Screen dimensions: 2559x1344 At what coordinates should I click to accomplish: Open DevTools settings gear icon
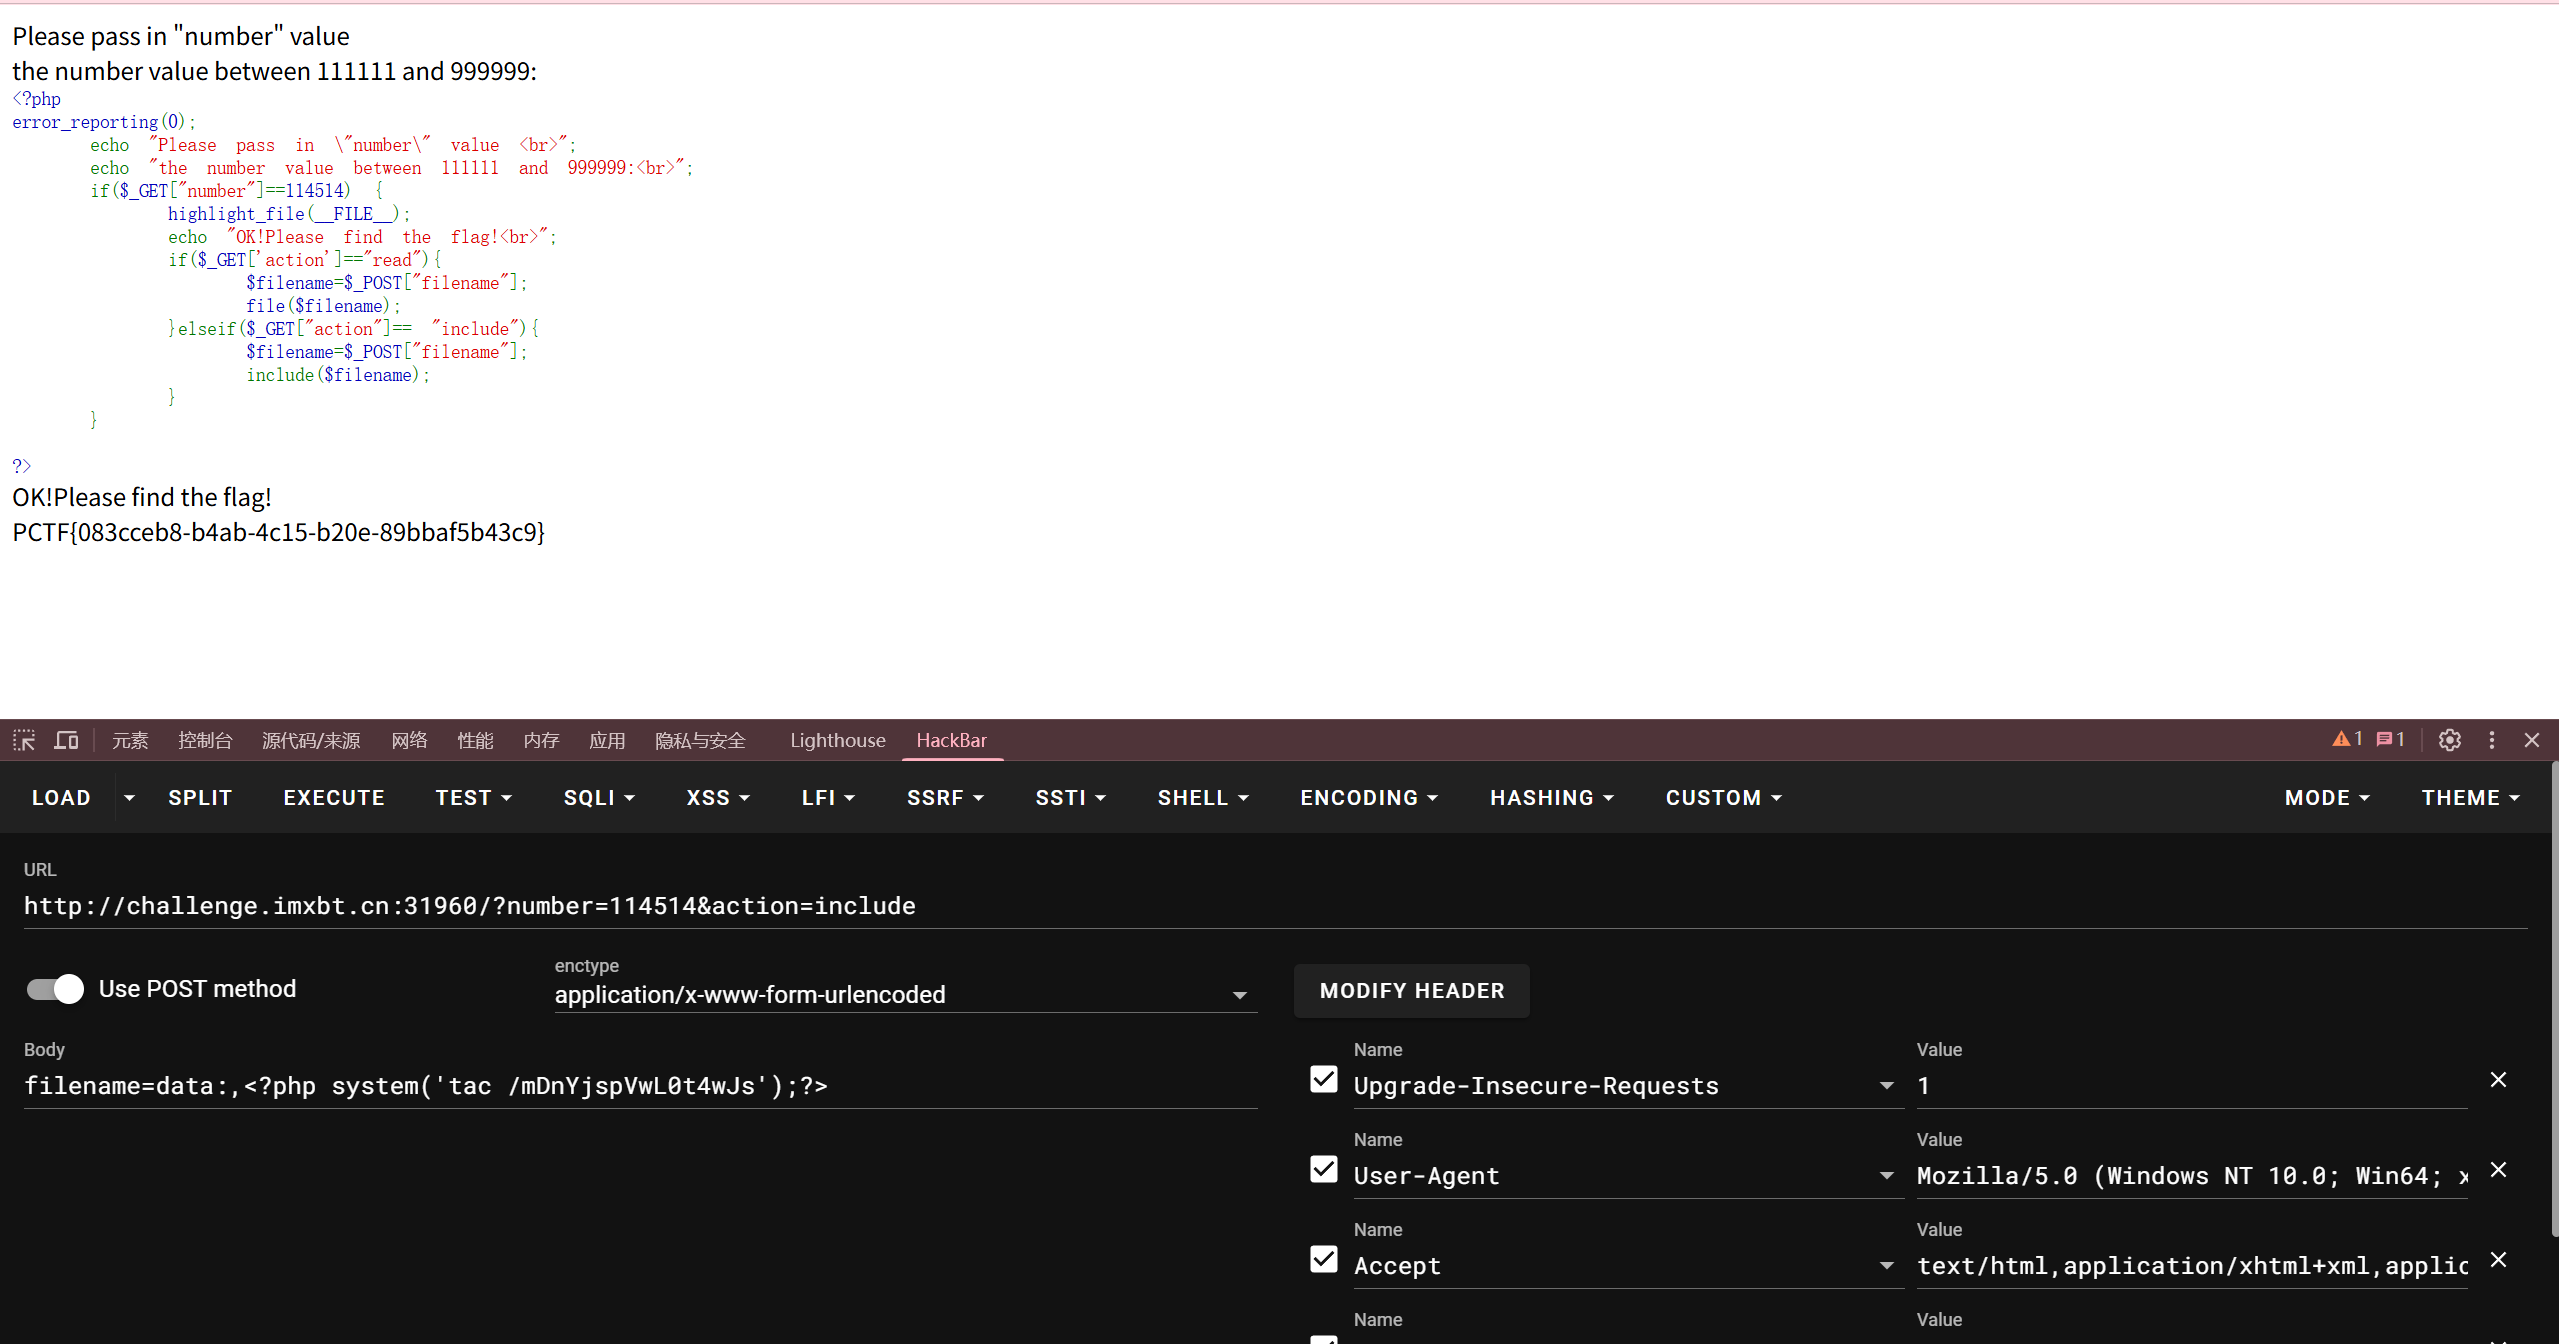pos(2449,740)
